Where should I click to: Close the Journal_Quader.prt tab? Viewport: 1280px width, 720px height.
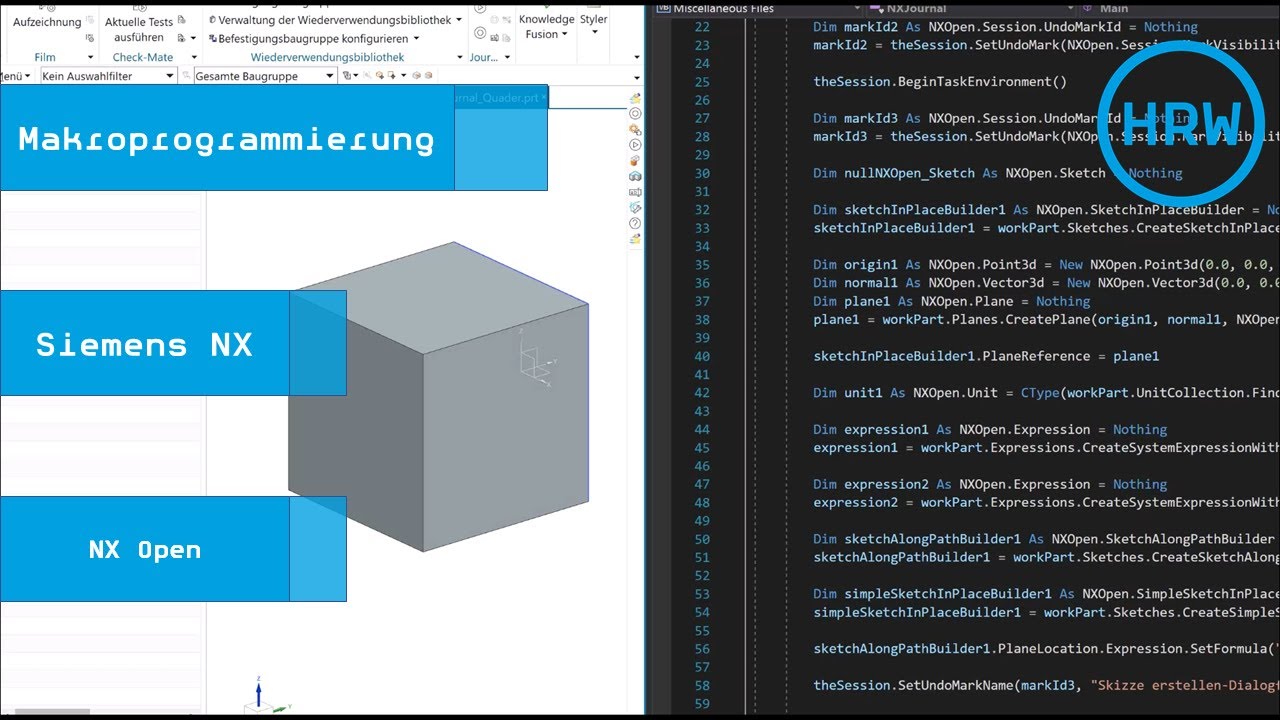tap(544, 98)
